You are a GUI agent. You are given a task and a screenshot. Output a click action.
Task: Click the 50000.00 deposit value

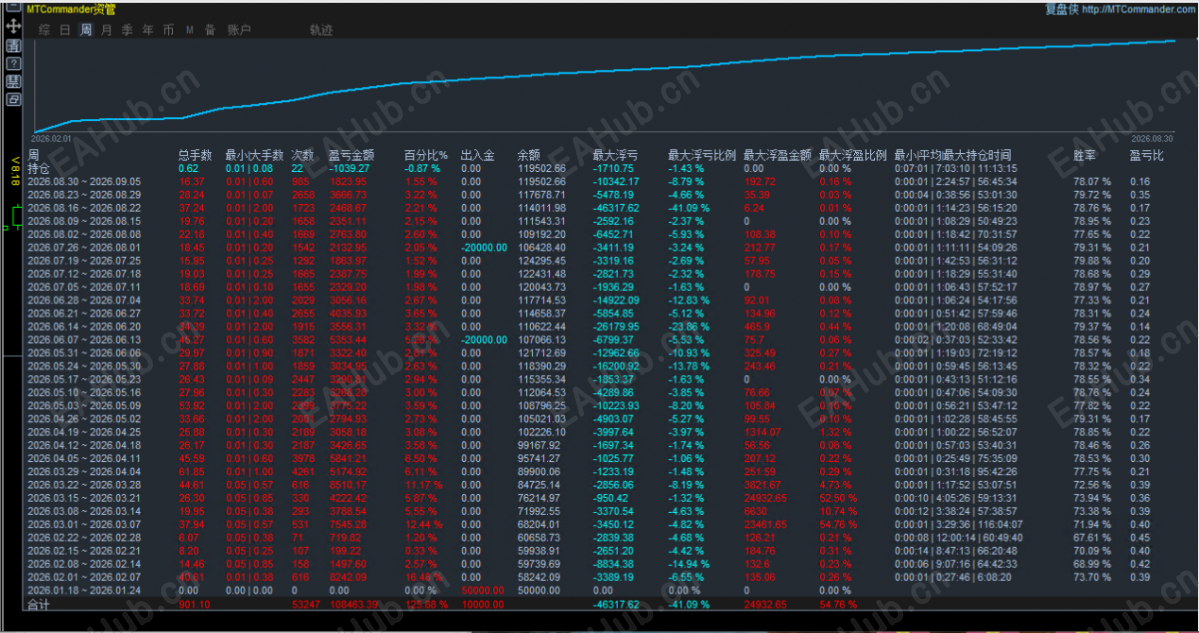coord(483,590)
